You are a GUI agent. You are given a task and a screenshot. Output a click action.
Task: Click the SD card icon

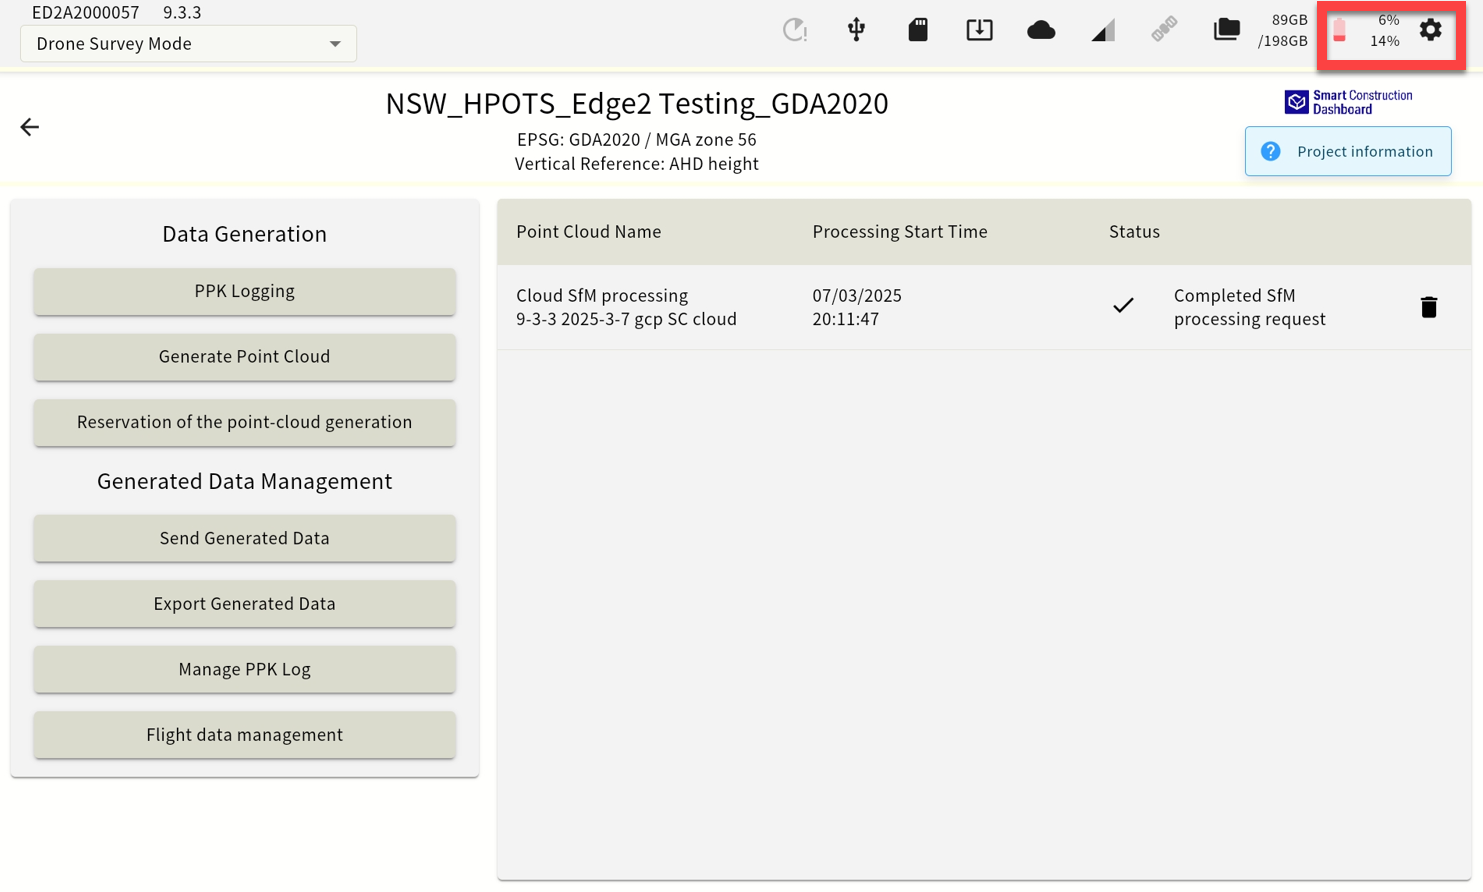tap(918, 30)
